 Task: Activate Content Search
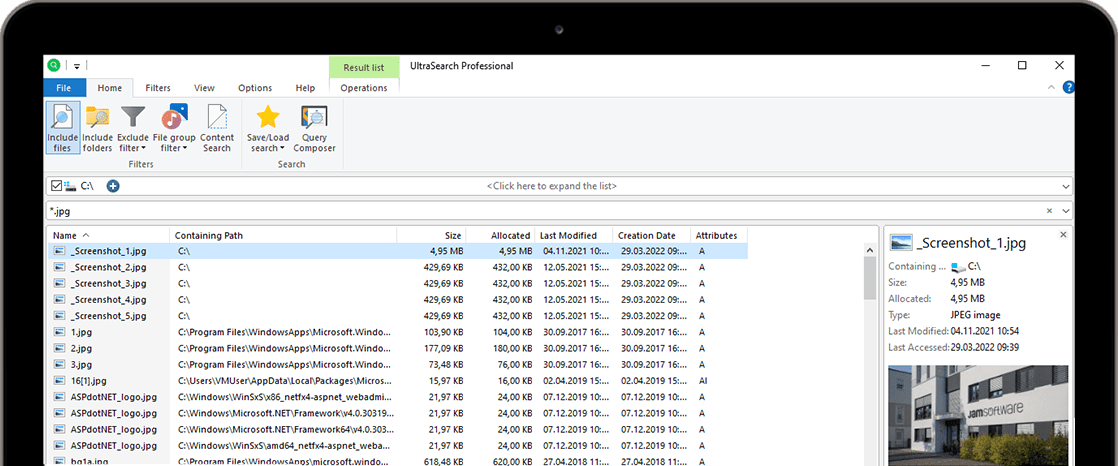[x=217, y=128]
